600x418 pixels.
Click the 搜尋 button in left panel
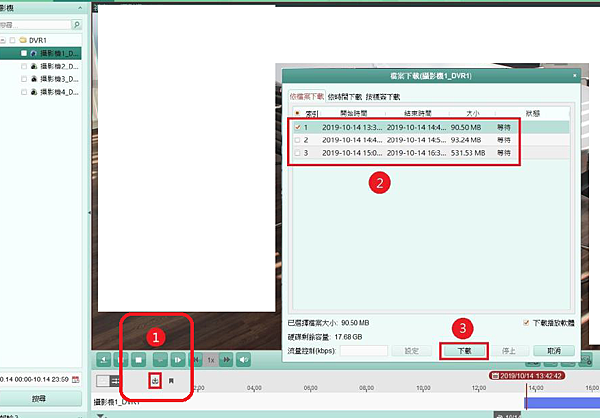point(39,398)
